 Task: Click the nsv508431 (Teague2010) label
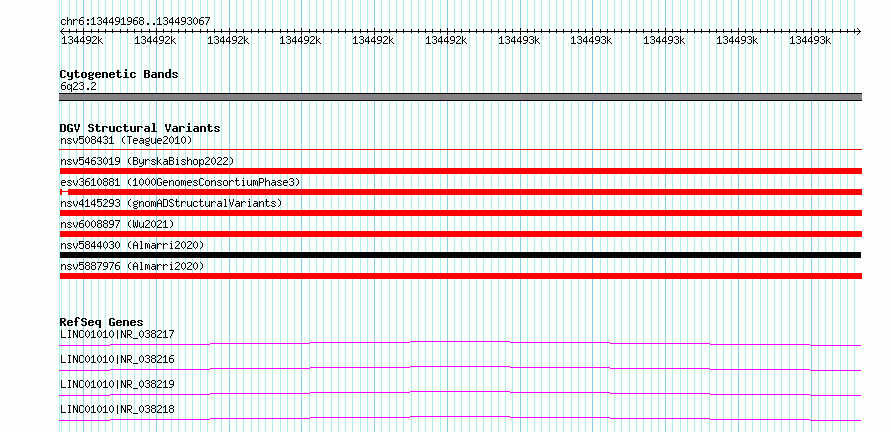click(x=126, y=140)
